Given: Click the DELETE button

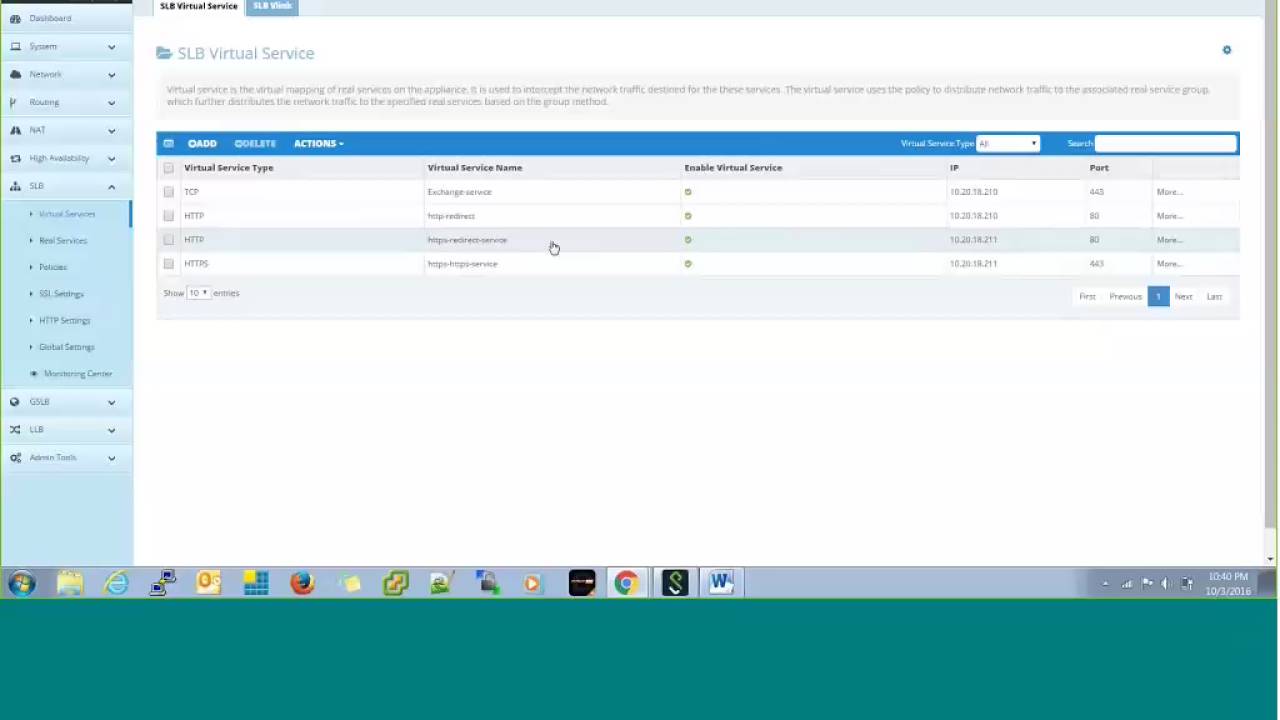Looking at the screenshot, I should [254, 143].
